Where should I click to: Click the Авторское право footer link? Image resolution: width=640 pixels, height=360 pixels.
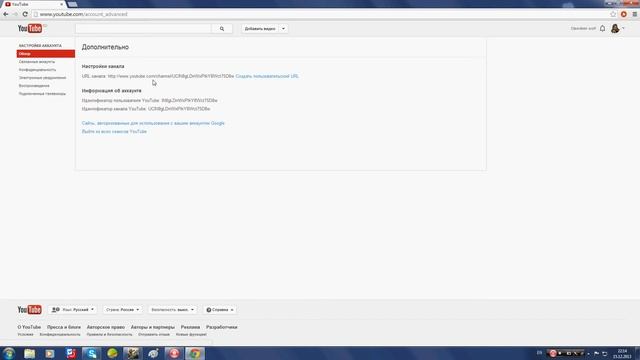106,327
